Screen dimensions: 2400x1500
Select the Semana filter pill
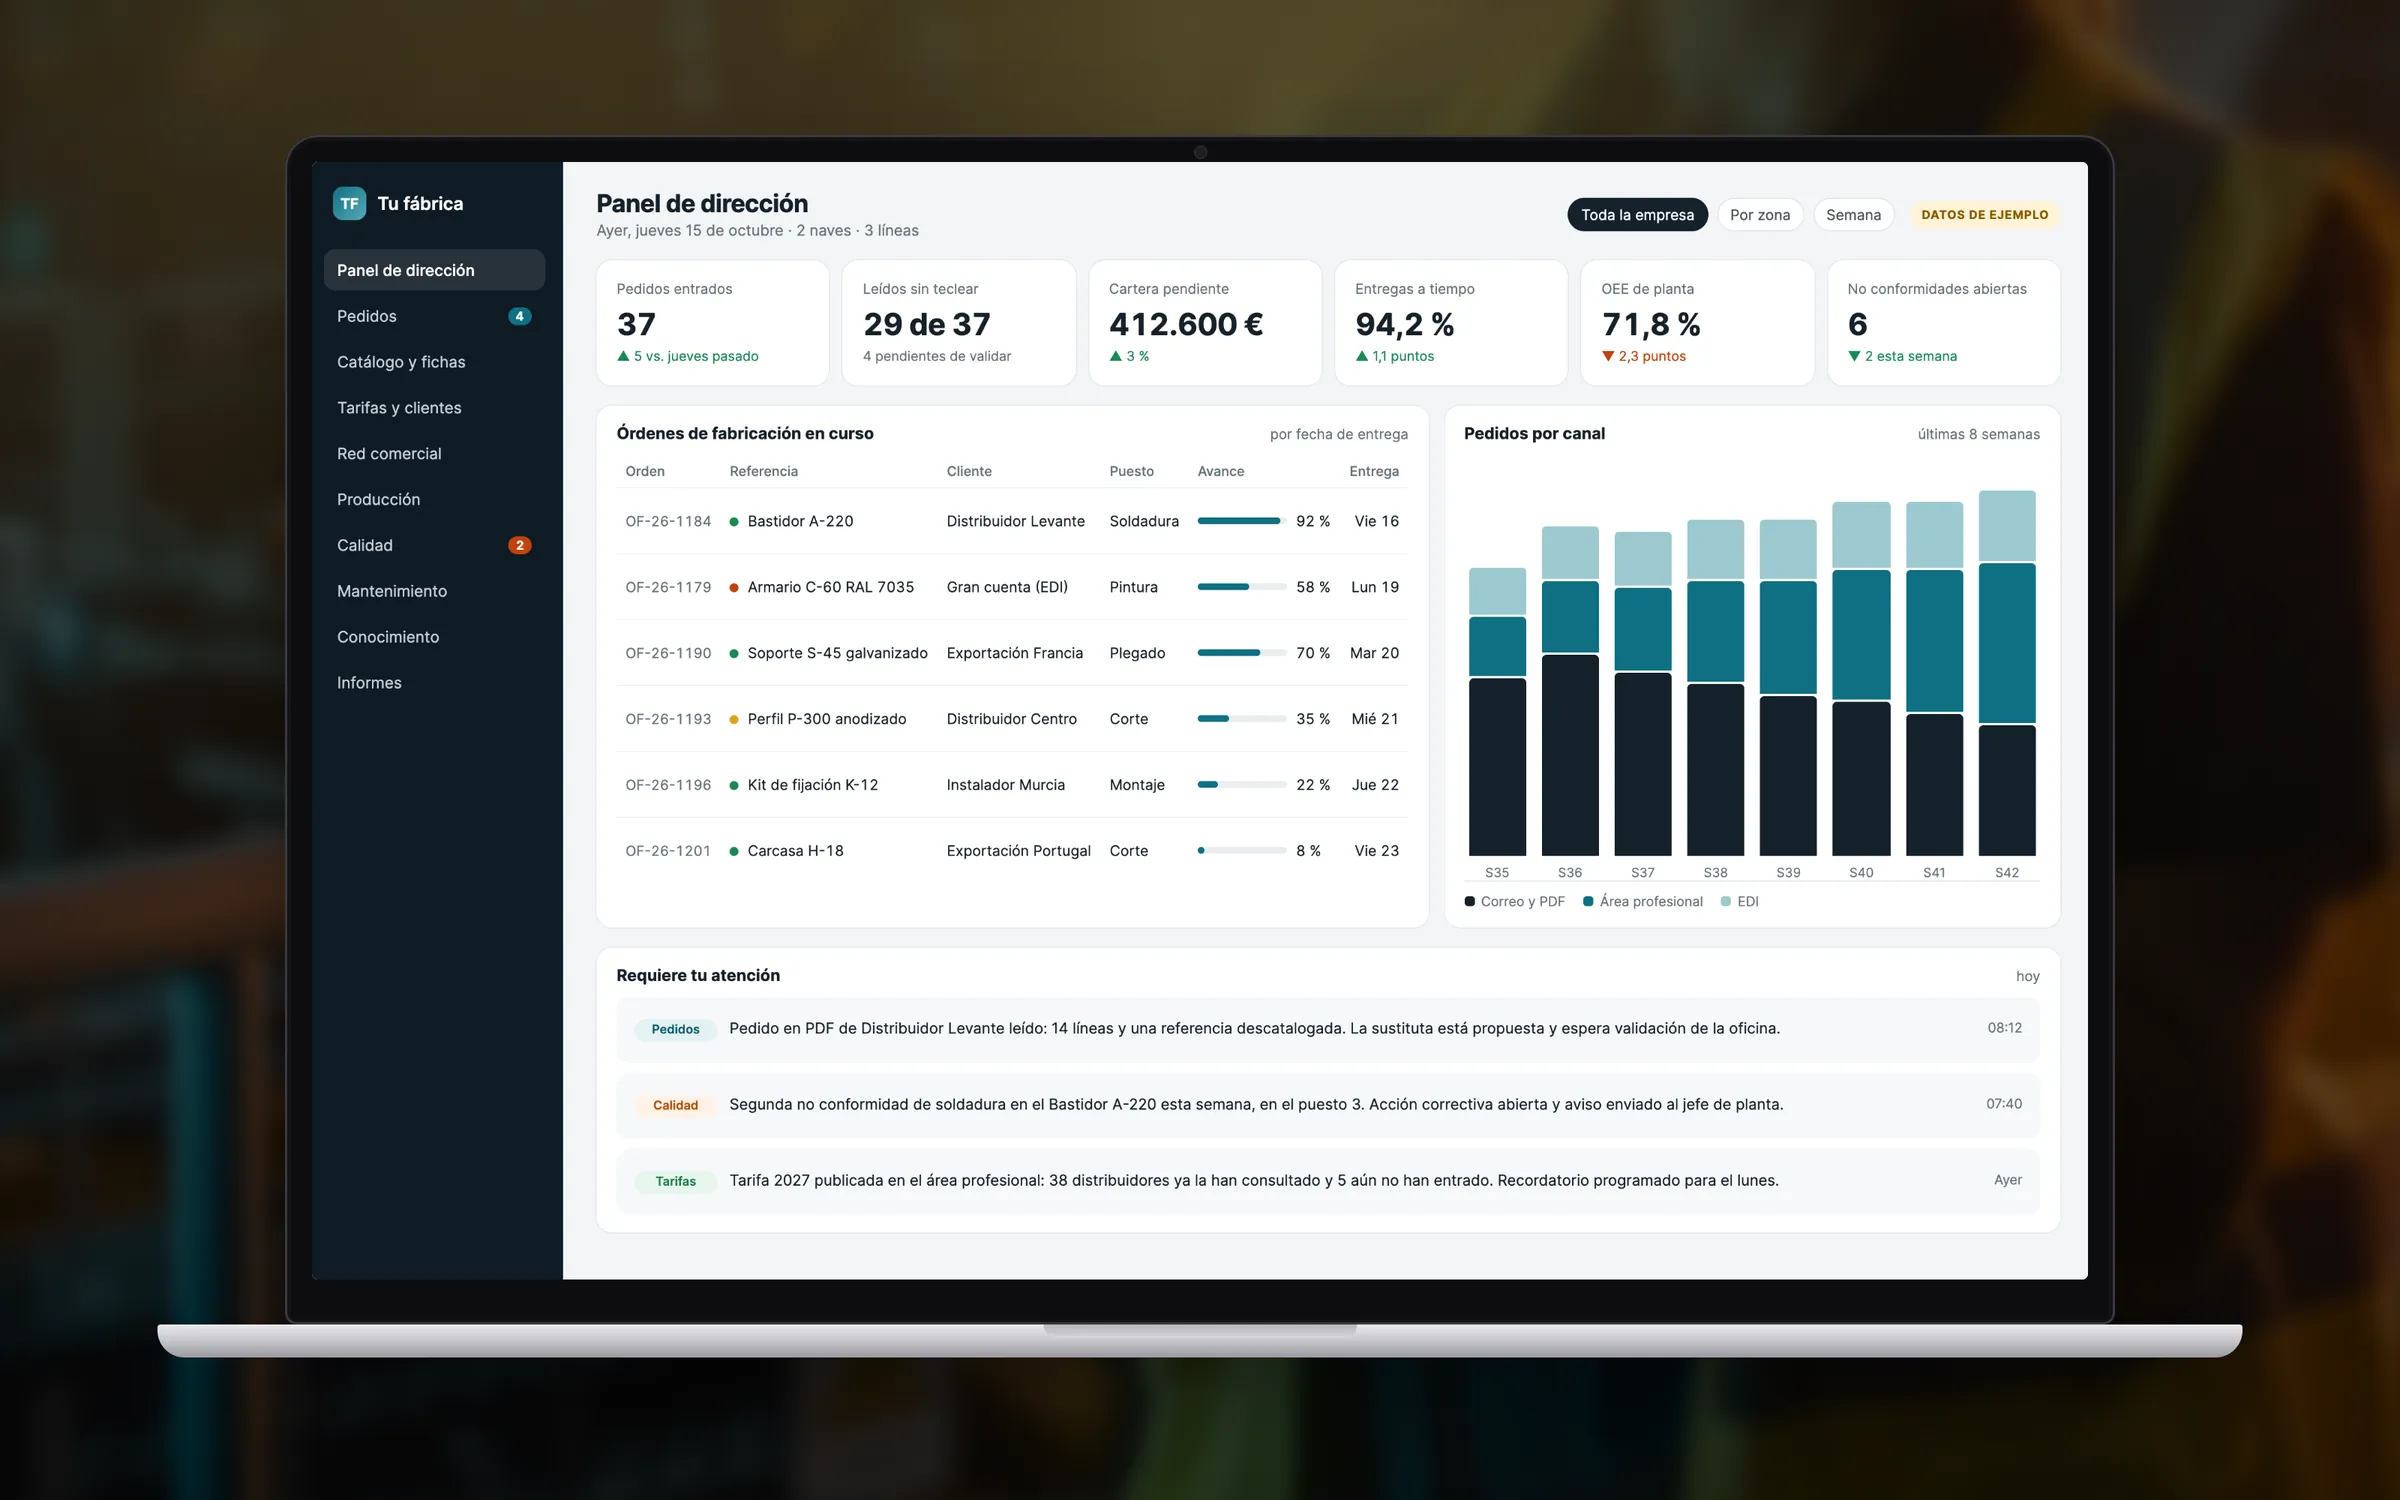tap(1853, 215)
